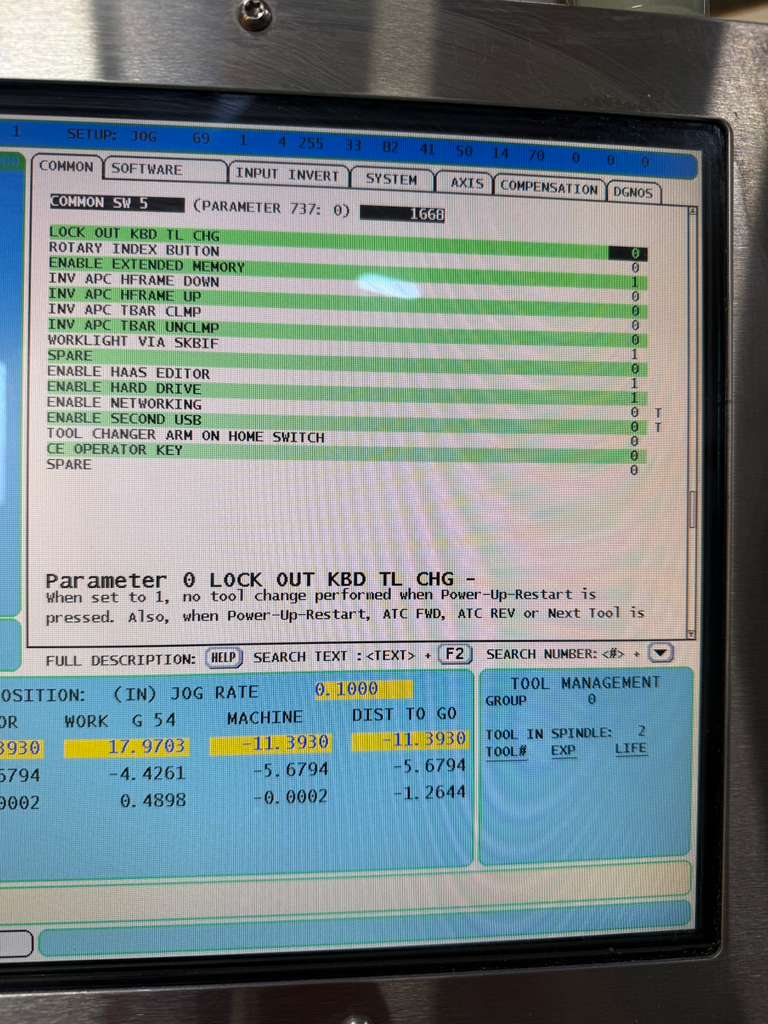Open the COMPENSATION tab
Image resolution: width=768 pixels, height=1024 pixels.
click(549, 187)
